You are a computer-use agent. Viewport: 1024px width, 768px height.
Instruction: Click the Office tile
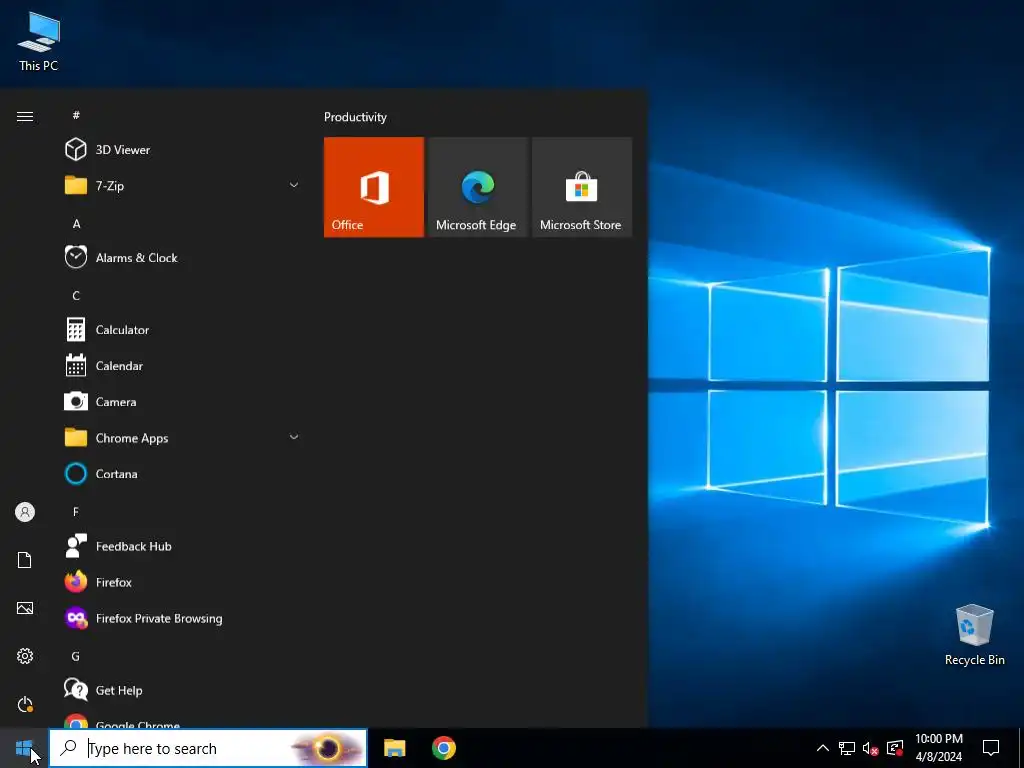[374, 187]
